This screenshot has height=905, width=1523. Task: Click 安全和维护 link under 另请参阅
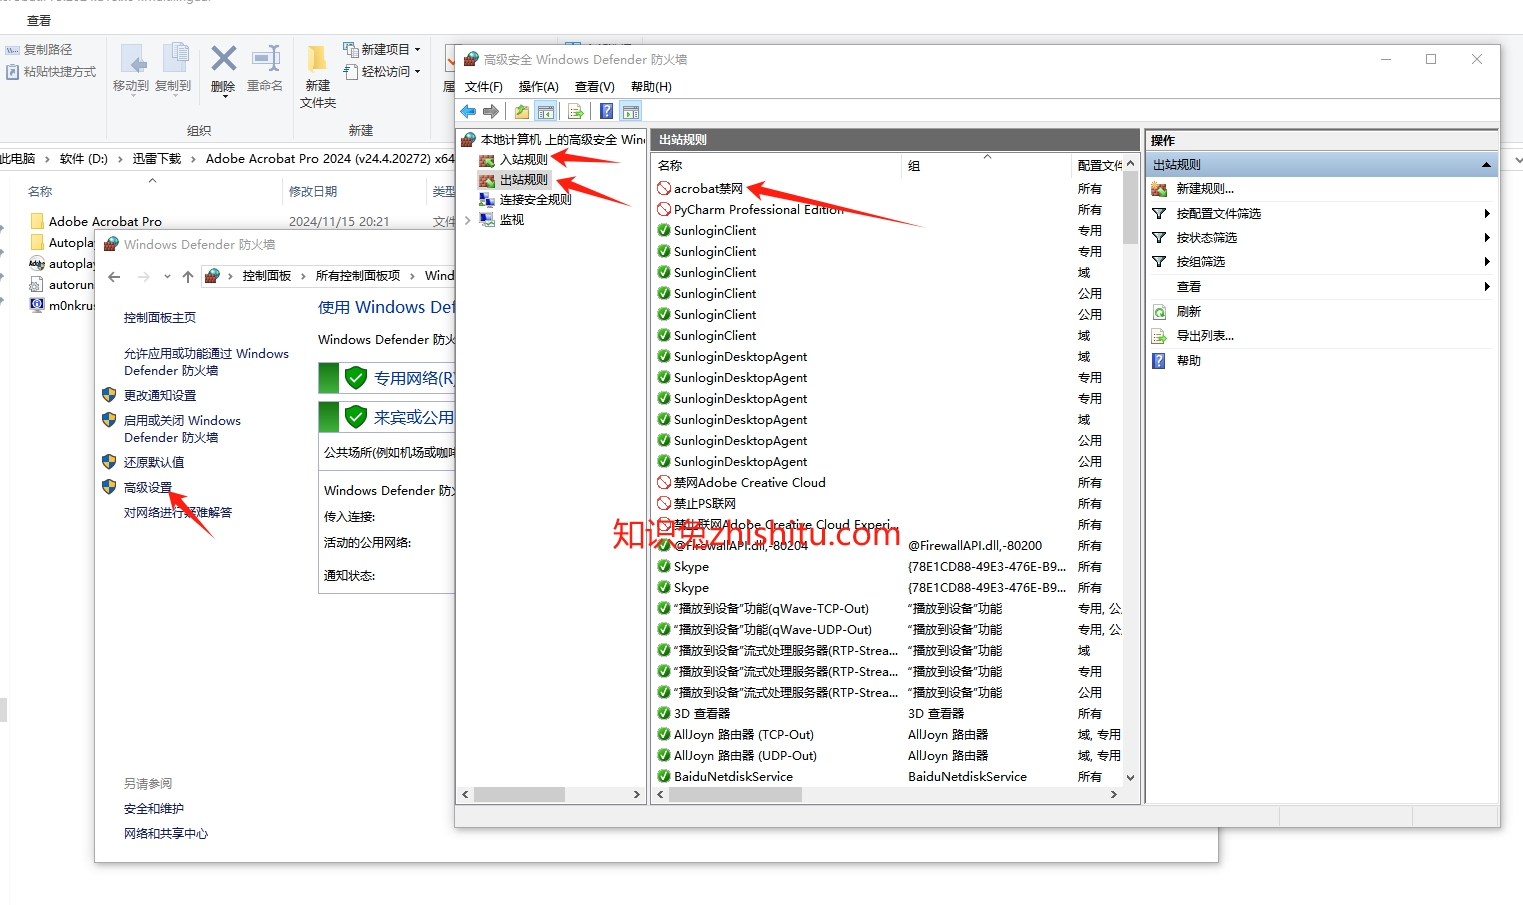click(x=154, y=809)
